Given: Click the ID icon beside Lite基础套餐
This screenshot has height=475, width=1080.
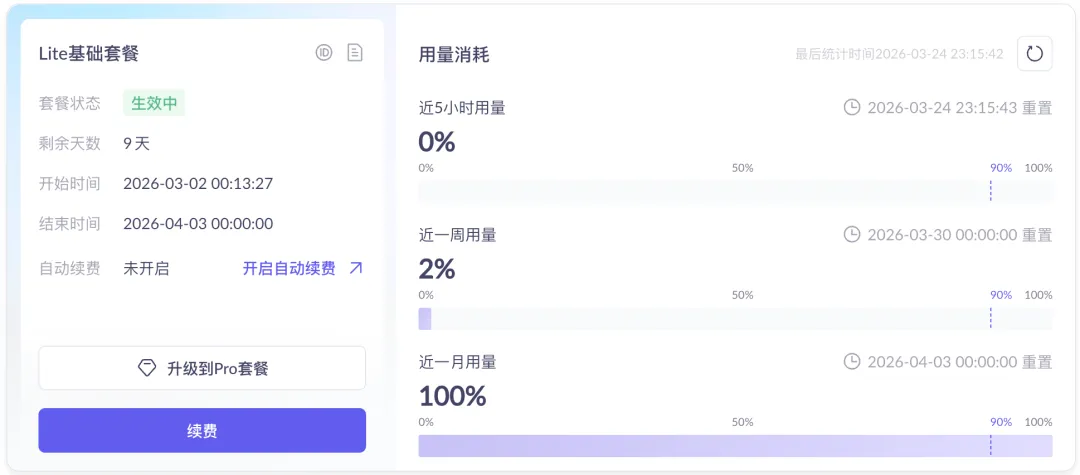Looking at the screenshot, I should [323, 53].
